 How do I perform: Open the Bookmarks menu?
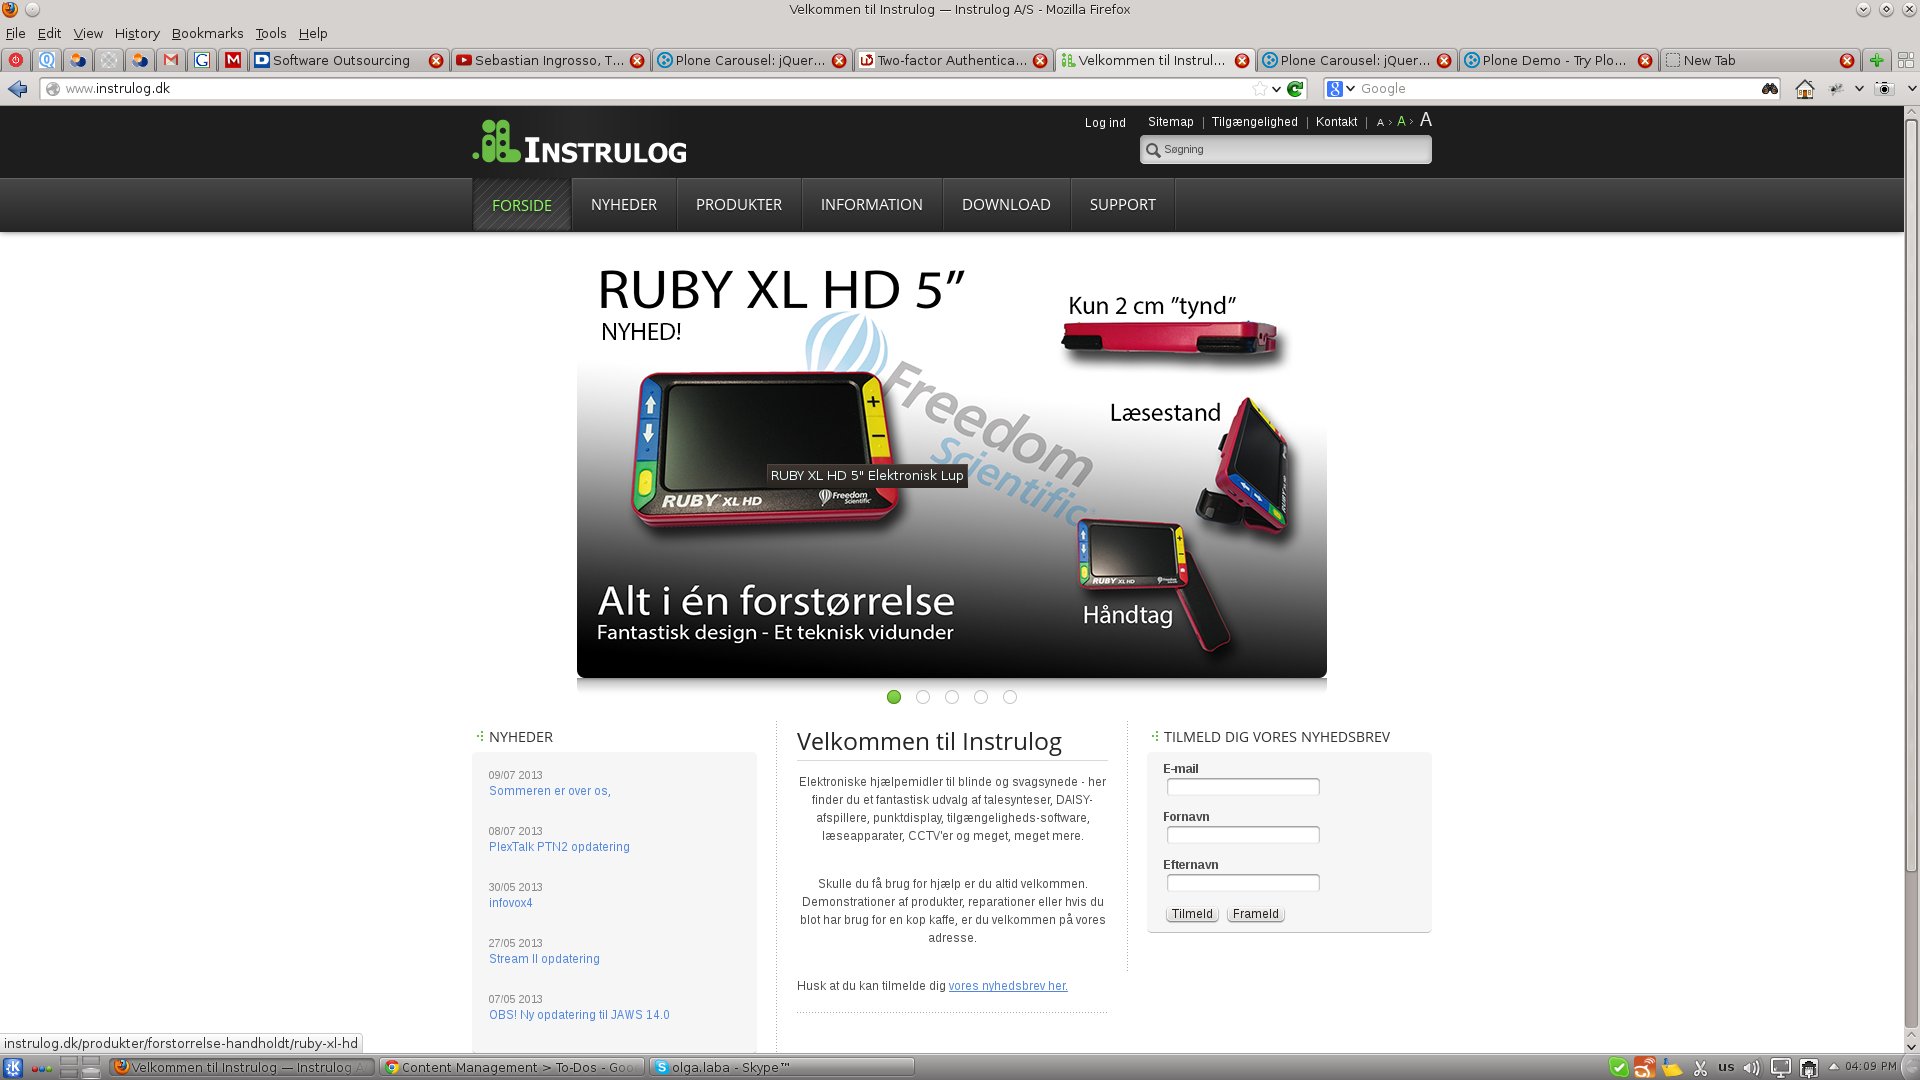(207, 33)
